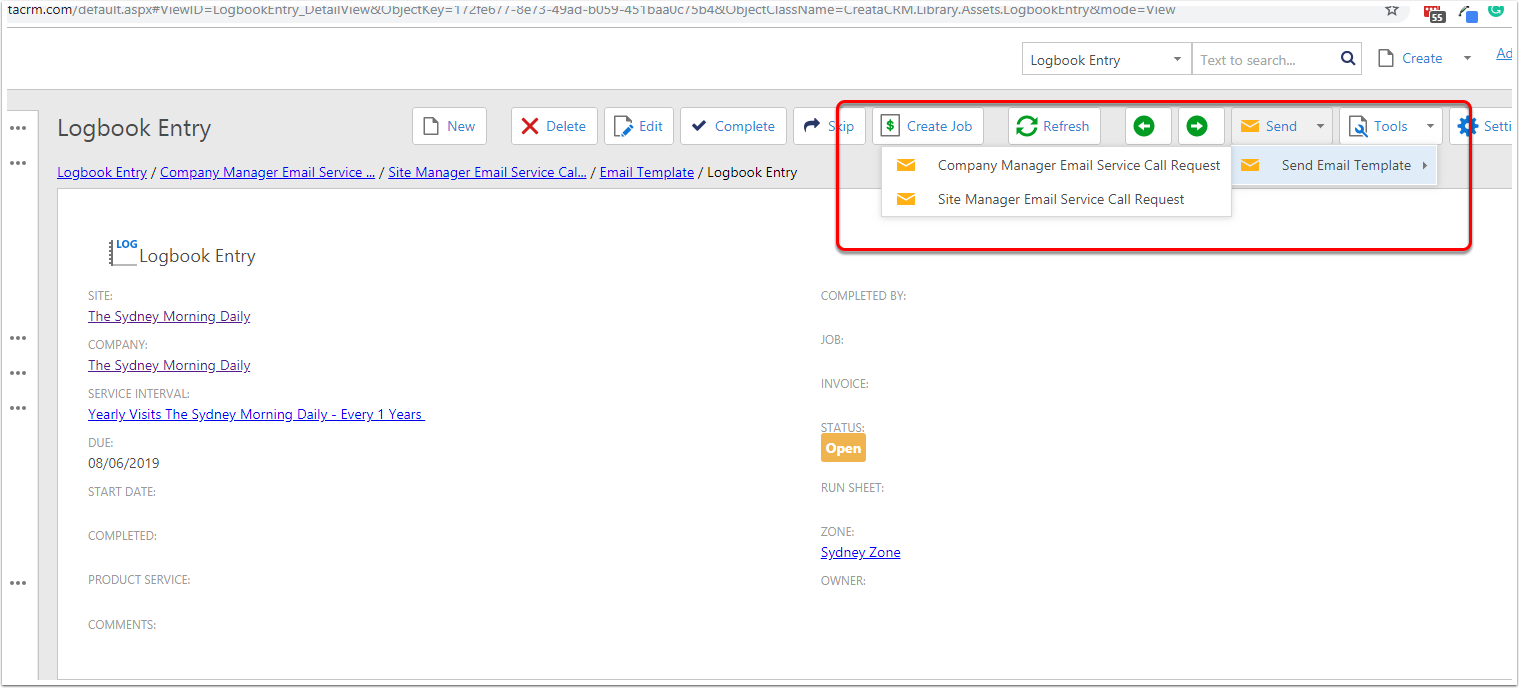Go to previous record with green left arrow

[x=1144, y=126]
